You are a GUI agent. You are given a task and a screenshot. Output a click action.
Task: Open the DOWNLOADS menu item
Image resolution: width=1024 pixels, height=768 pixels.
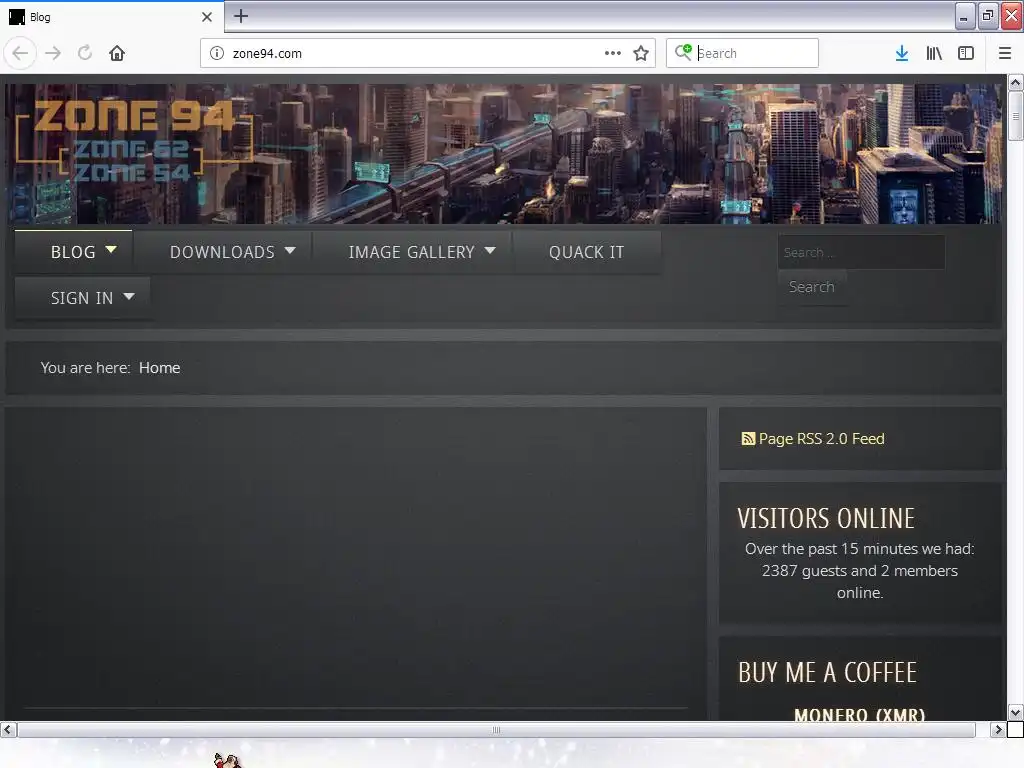222,252
